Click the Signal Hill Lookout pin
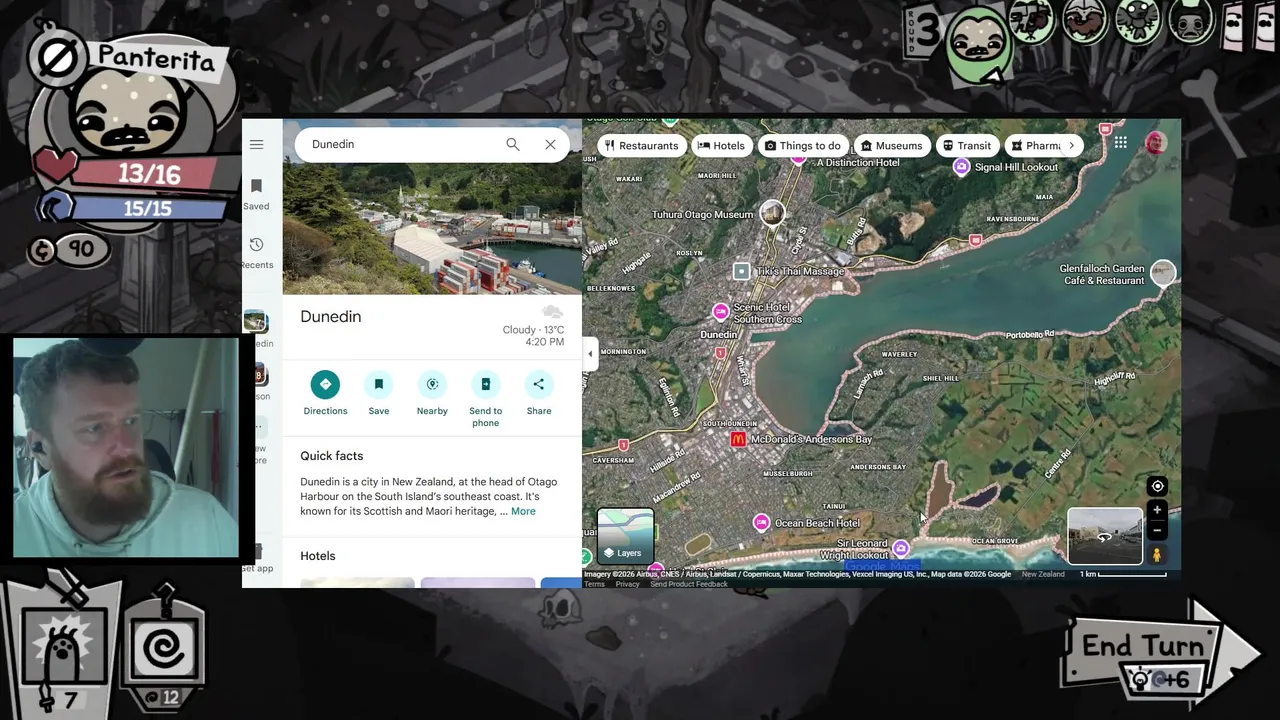1280x720 pixels. click(961, 167)
